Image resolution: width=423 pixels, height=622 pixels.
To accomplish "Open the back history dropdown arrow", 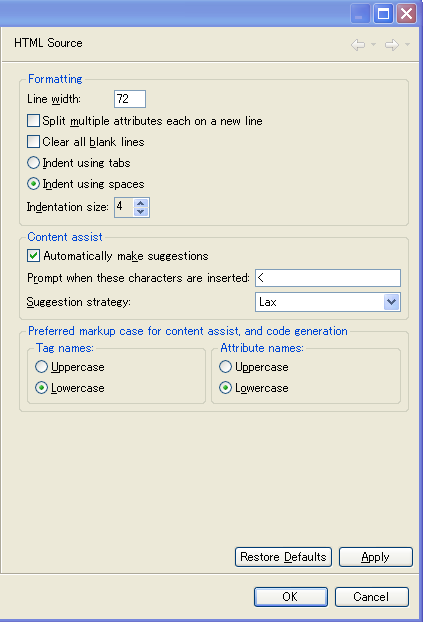I will 373,44.
